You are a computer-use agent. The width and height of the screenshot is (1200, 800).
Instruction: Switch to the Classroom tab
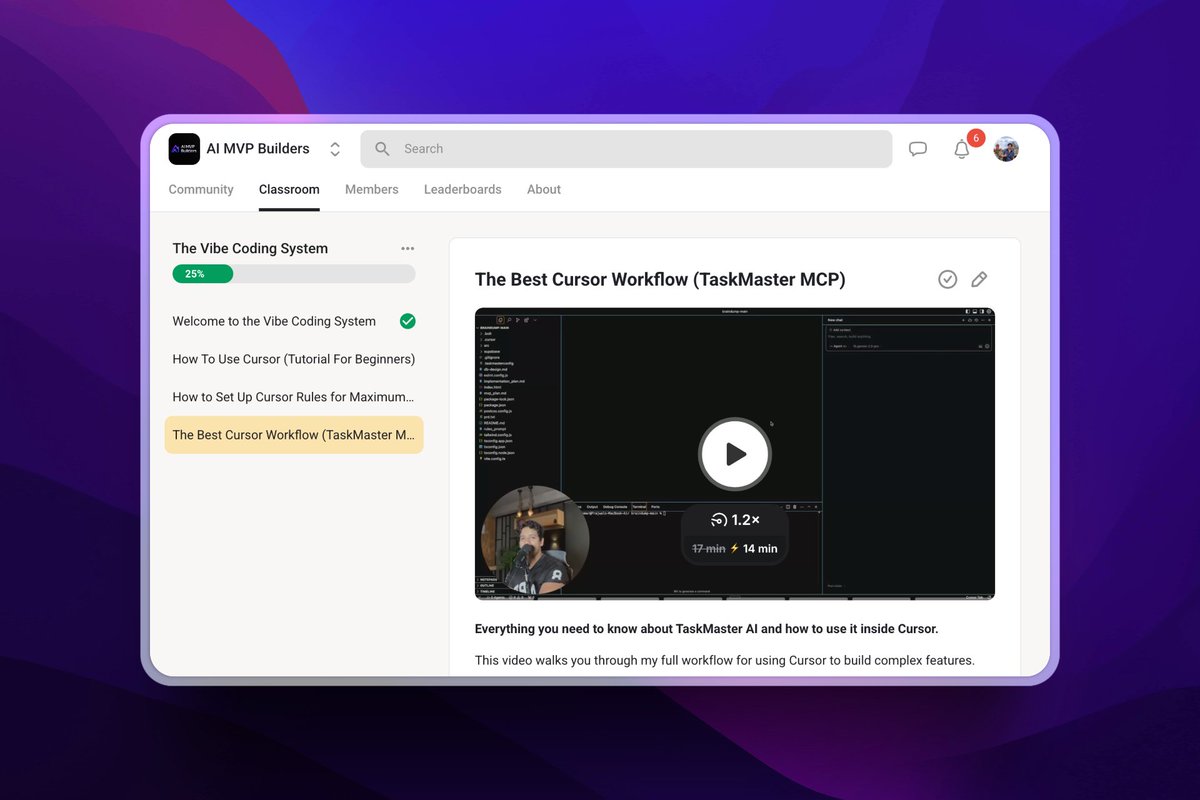click(x=289, y=189)
